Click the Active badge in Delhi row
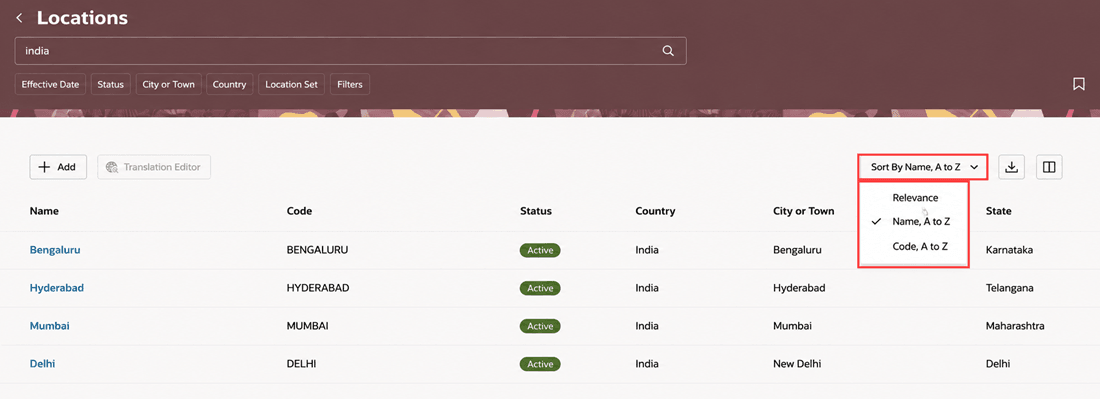The height and width of the screenshot is (399, 1100). click(x=540, y=365)
